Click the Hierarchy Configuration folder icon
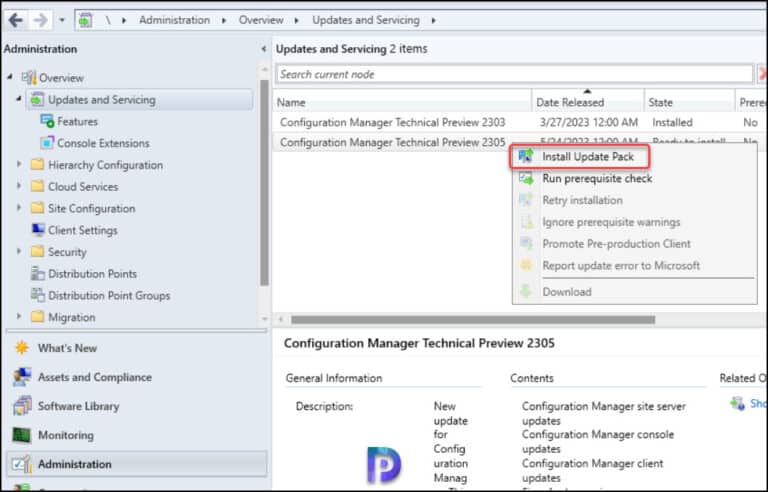Viewport: 768px width, 492px height. coord(37,164)
